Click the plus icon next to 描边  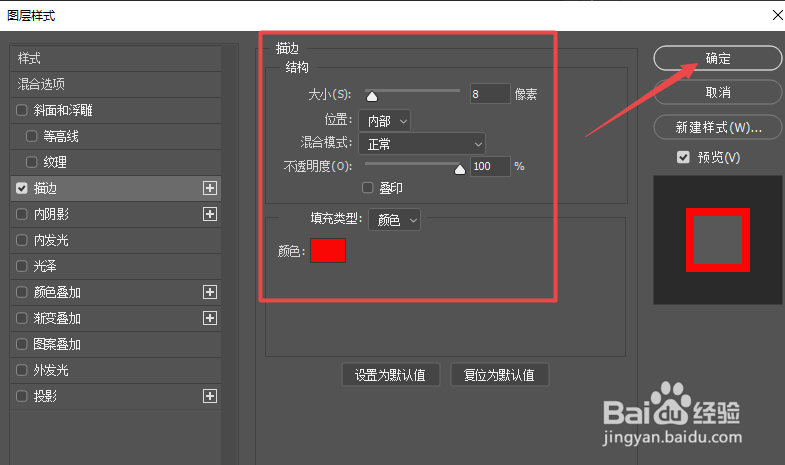tap(210, 188)
